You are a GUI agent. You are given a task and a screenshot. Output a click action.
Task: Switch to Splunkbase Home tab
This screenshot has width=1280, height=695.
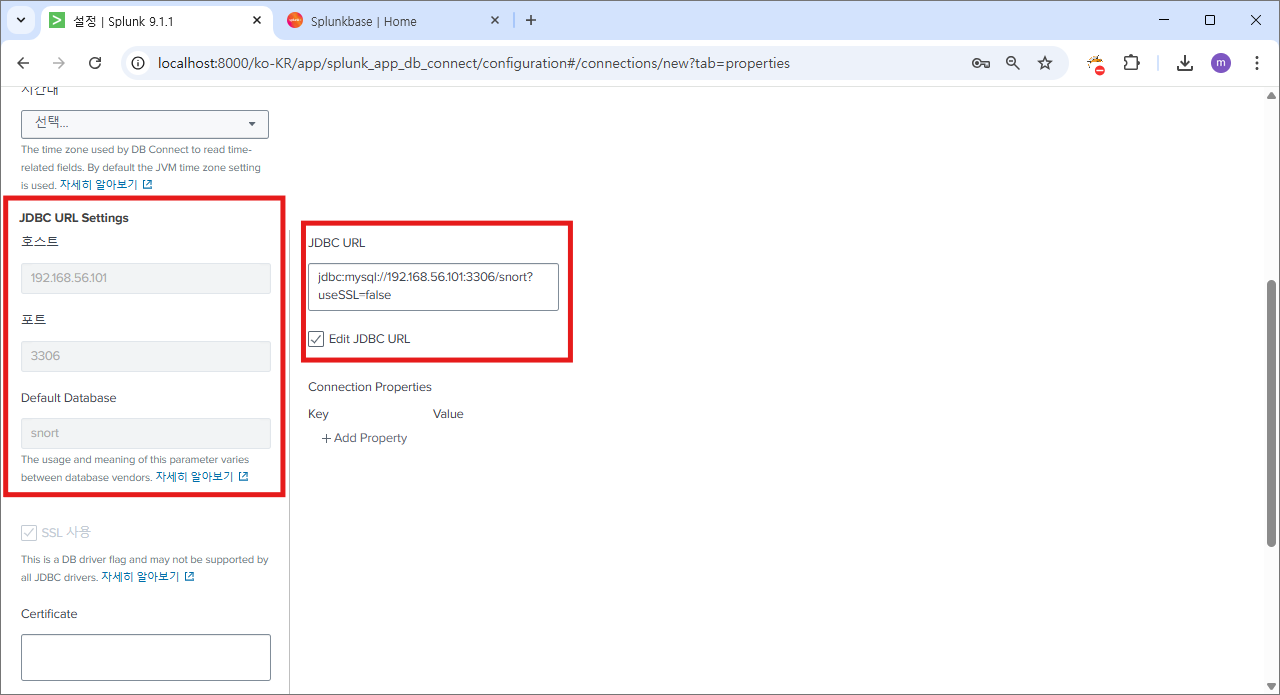pyautogui.click(x=392, y=21)
